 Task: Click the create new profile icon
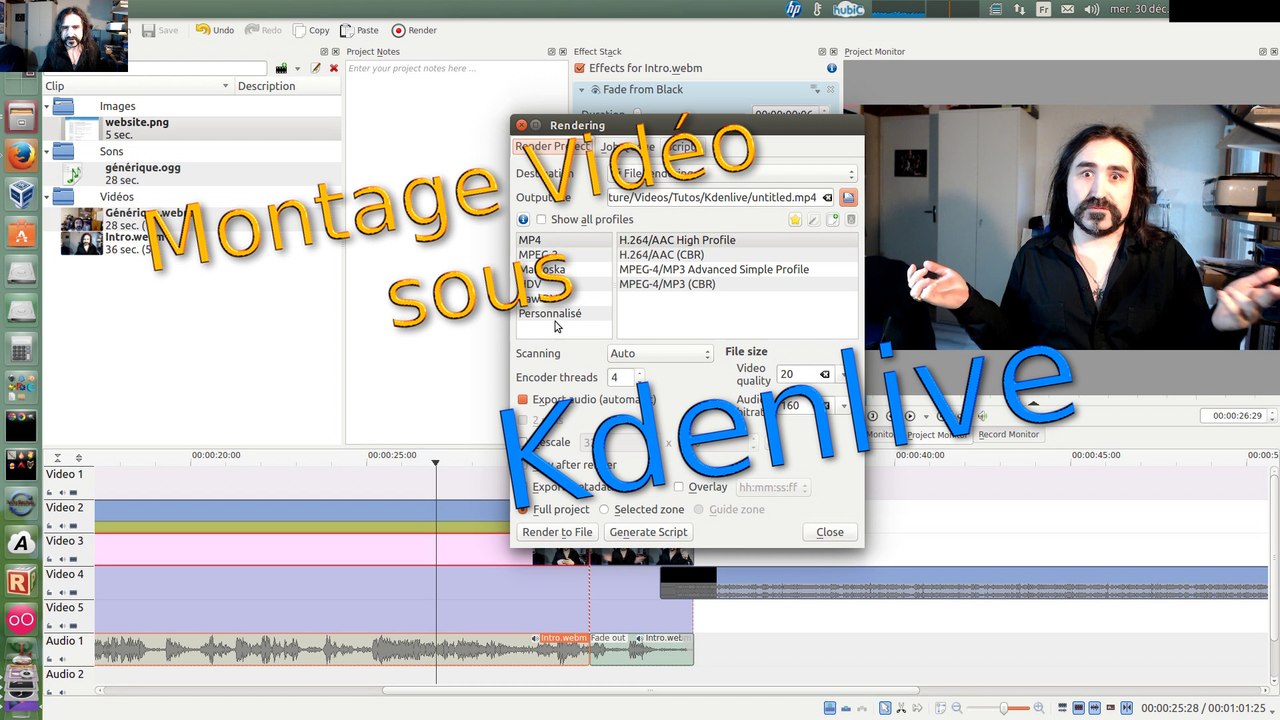(832, 219)
